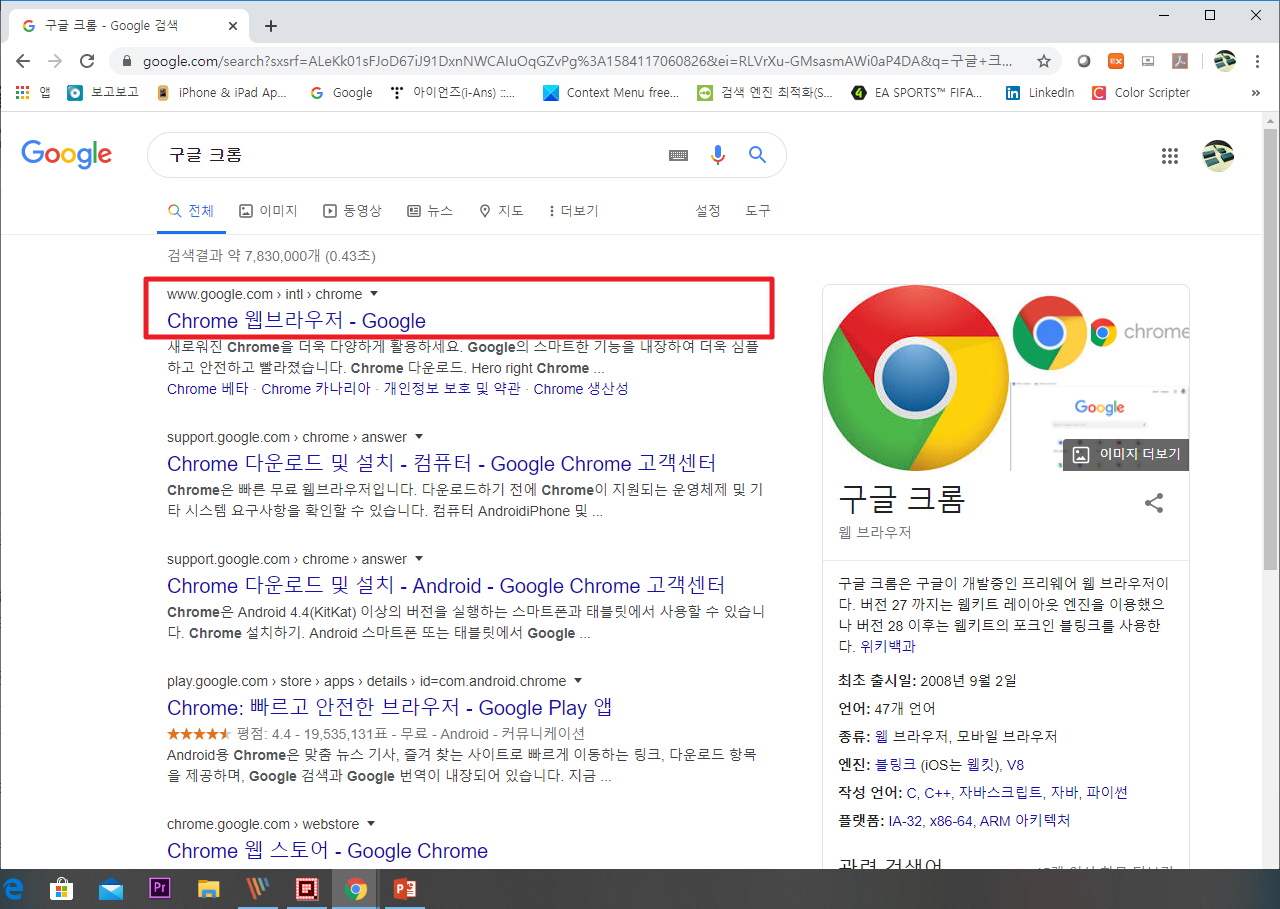Open the EA SPORTS FIFA bookmark

916,92
